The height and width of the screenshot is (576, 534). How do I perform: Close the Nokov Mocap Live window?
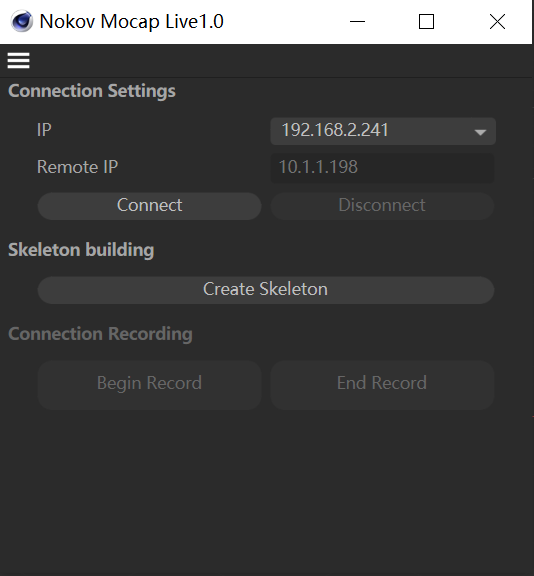tap(497, 21)
